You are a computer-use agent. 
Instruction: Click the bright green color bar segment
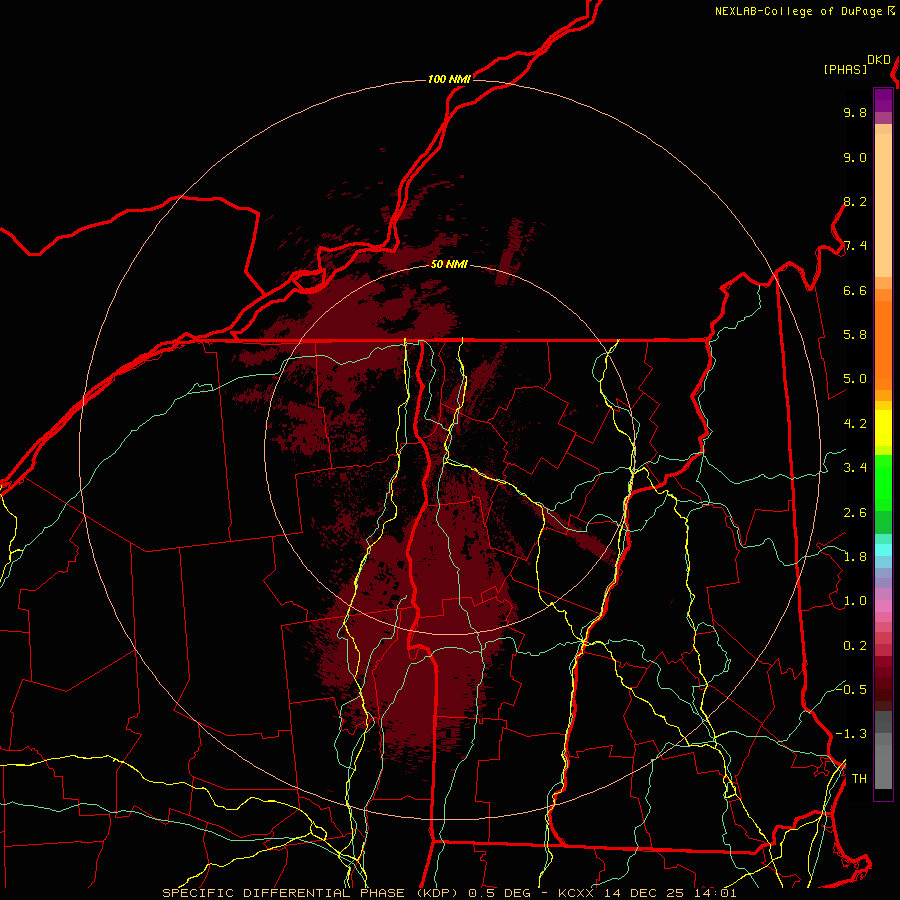(883, 482)
